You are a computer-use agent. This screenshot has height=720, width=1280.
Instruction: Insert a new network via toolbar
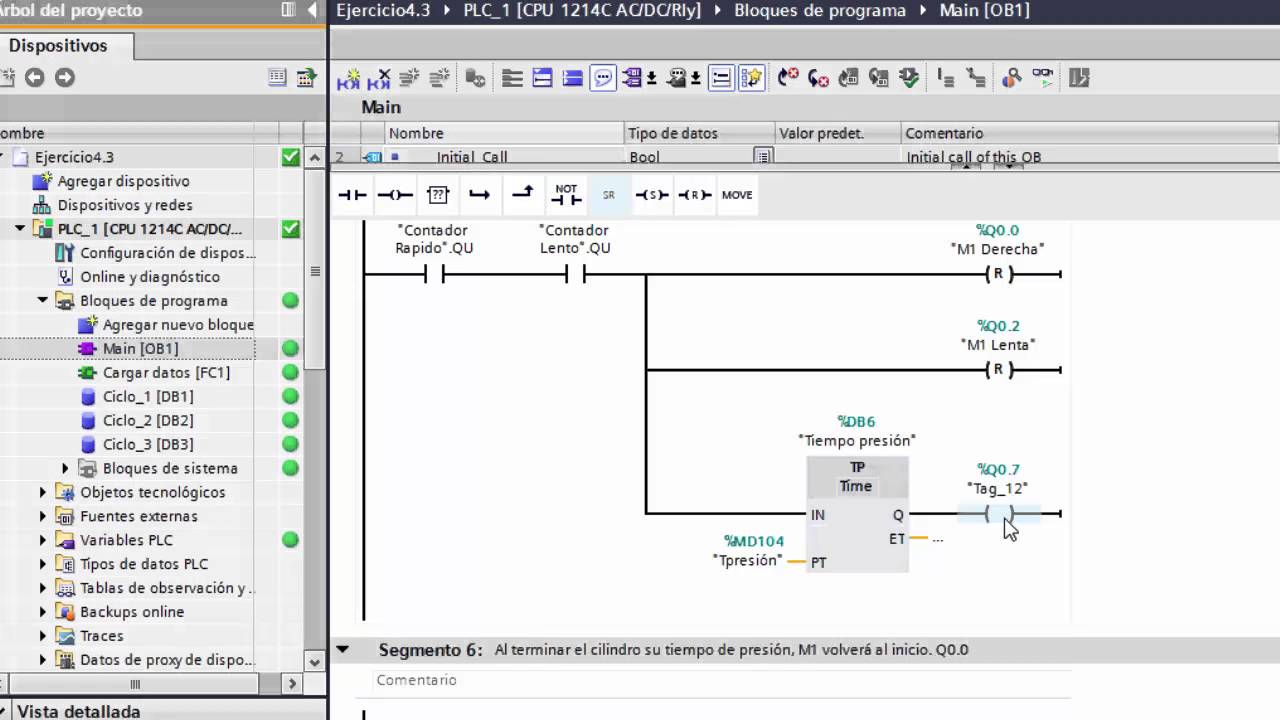[349, 78]
